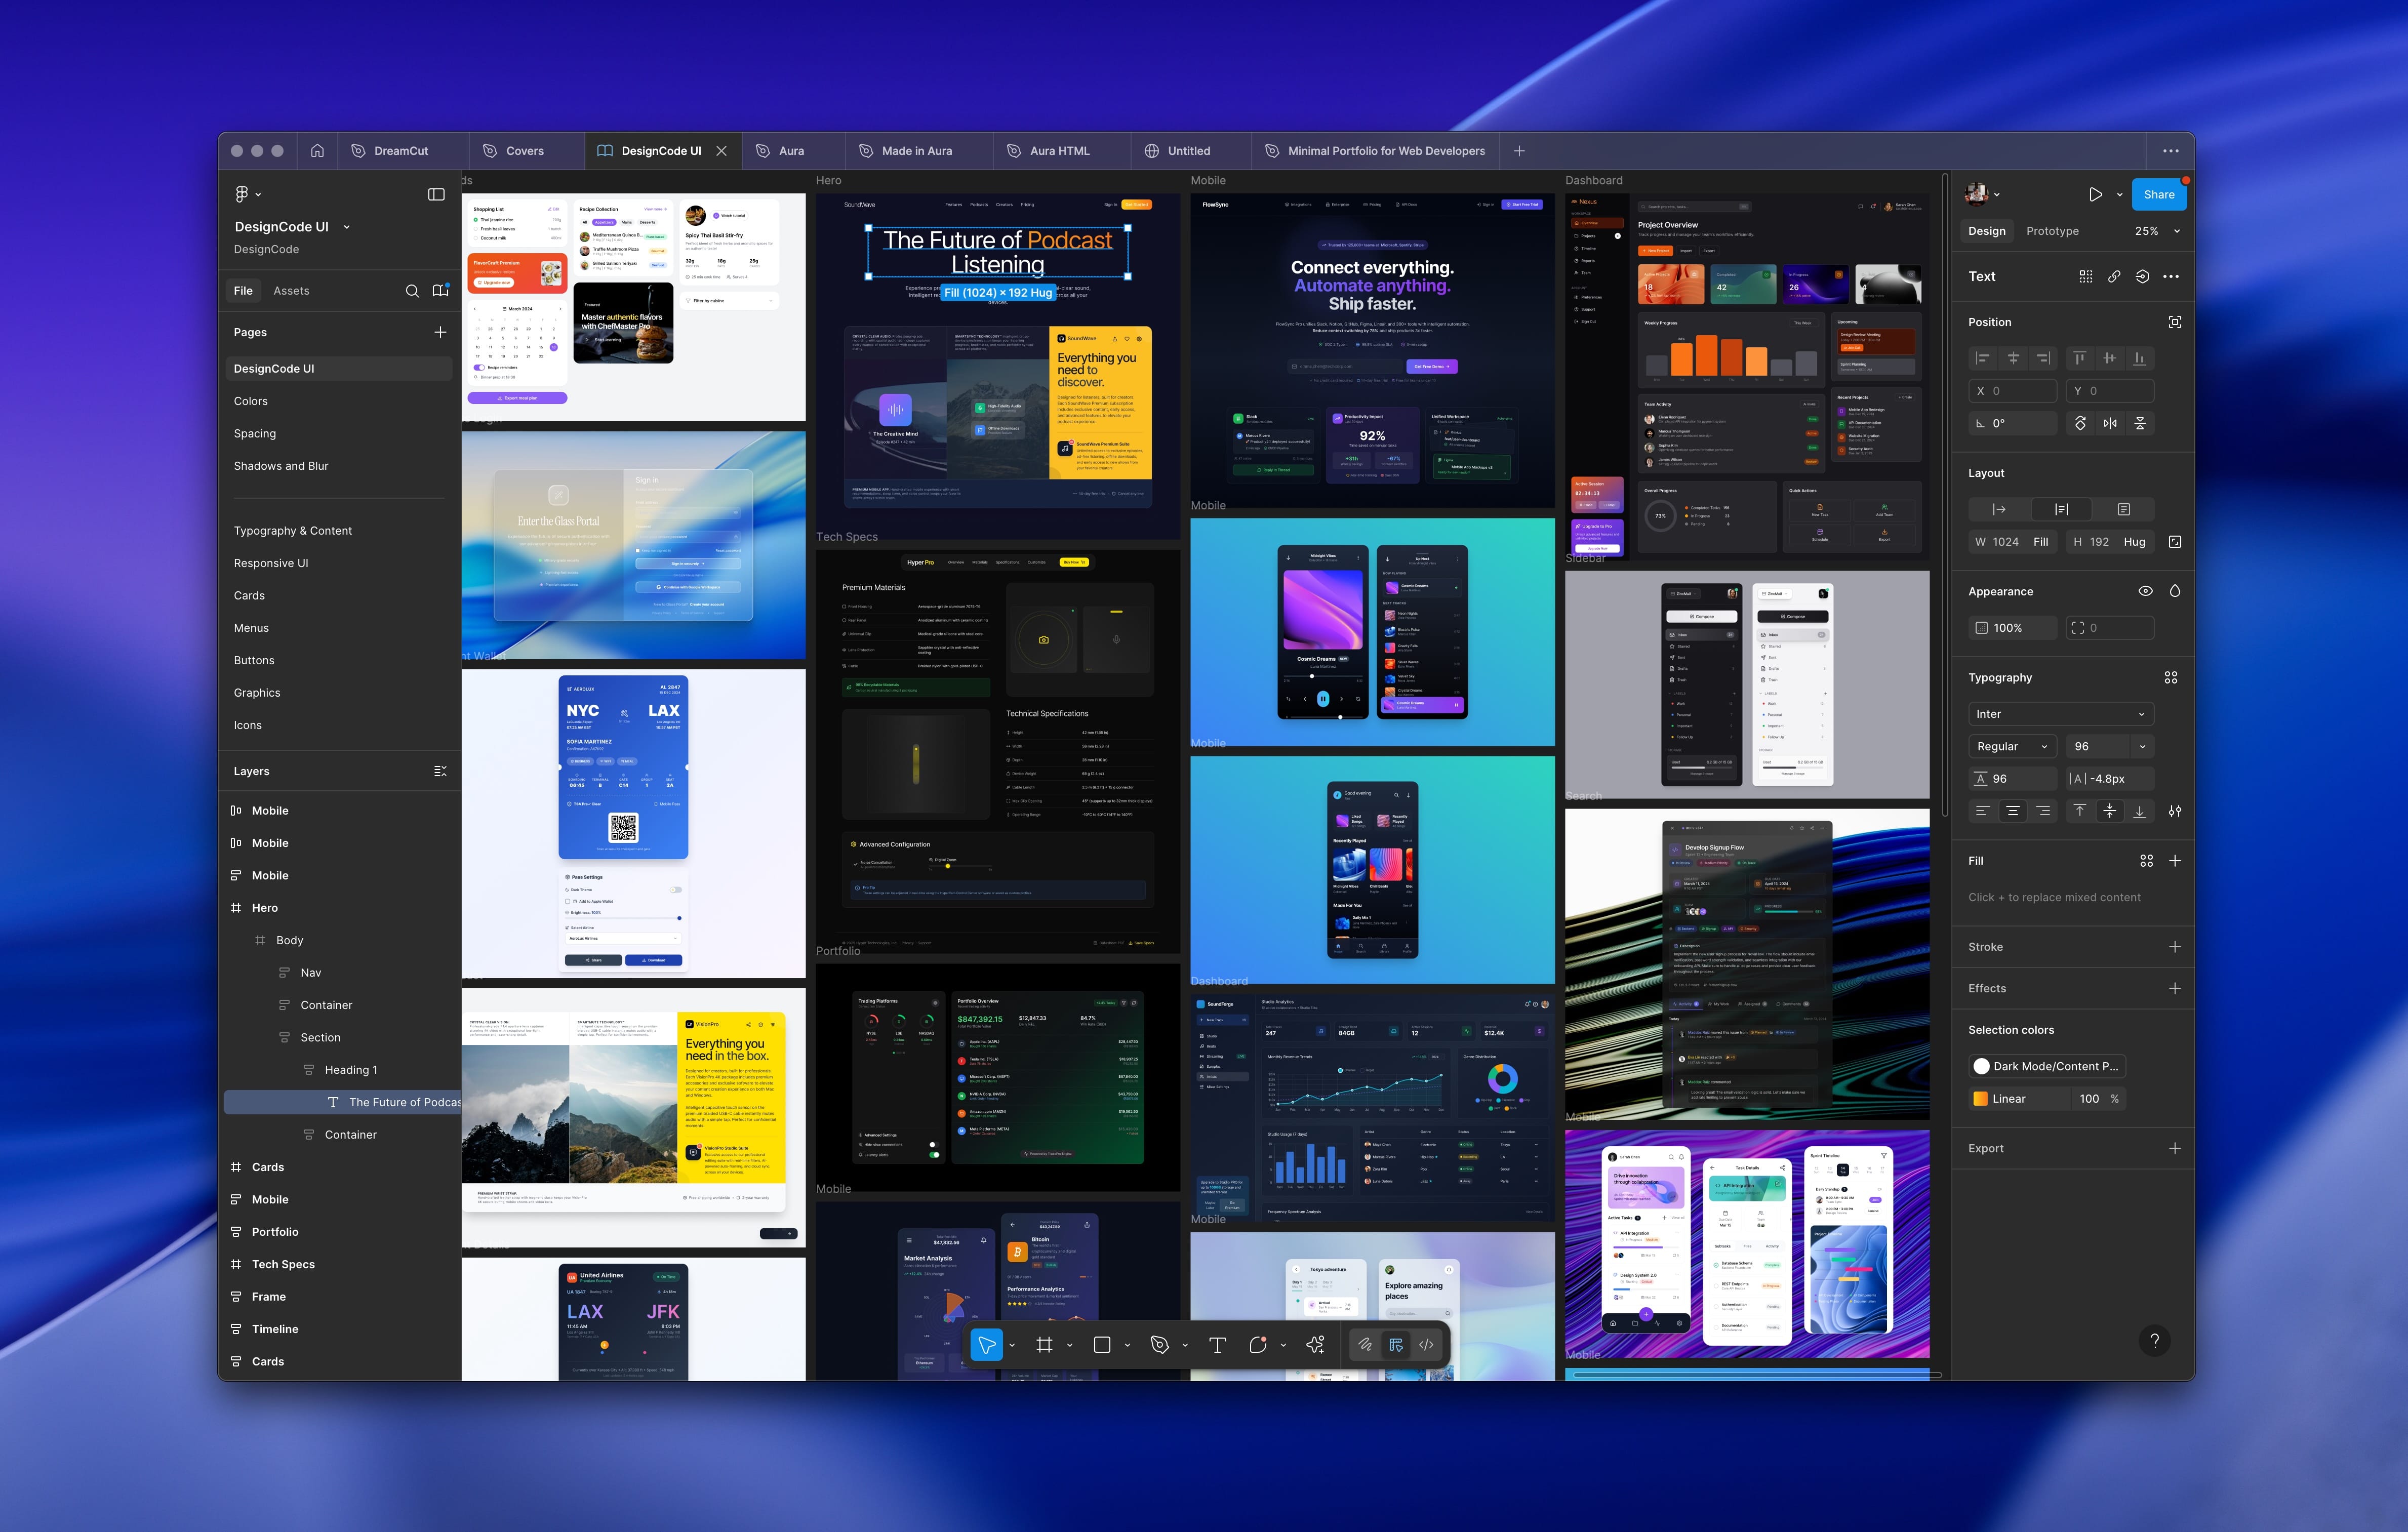Align text to top vertically
Image resolution: width=2408 pixels, height=1532 pixels.
click(x=2080, y=811)
